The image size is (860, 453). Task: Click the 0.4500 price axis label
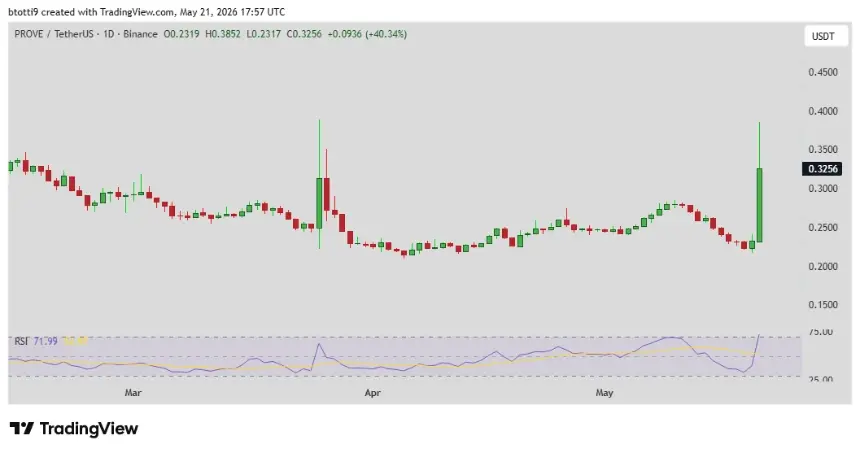pos(823,72)
